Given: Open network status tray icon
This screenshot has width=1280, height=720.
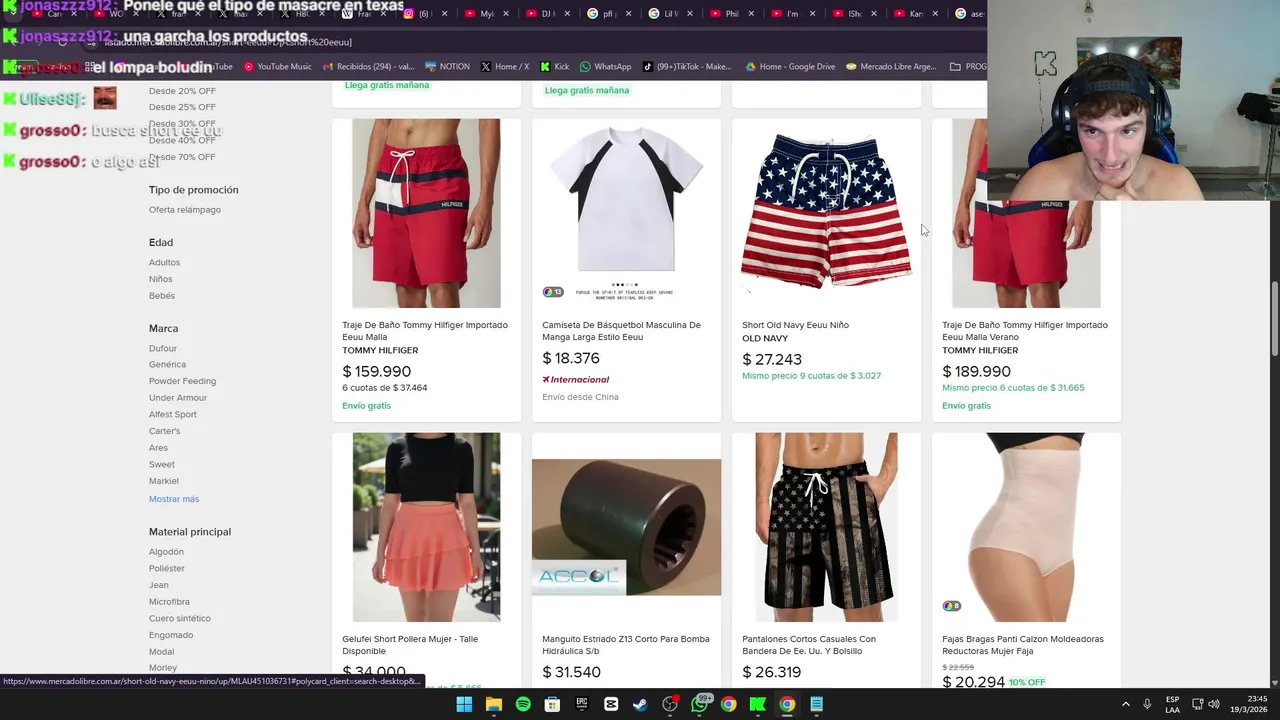Looking at the screenshot, I should [x=1197, y=704].
